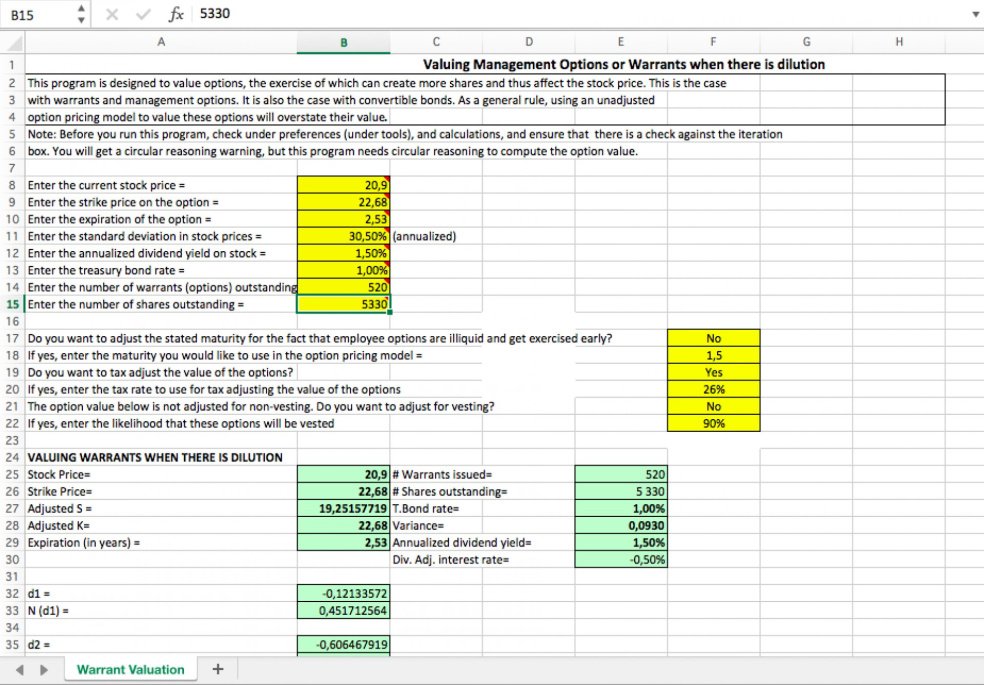Click the Name Box showing B15

point(28,14)
